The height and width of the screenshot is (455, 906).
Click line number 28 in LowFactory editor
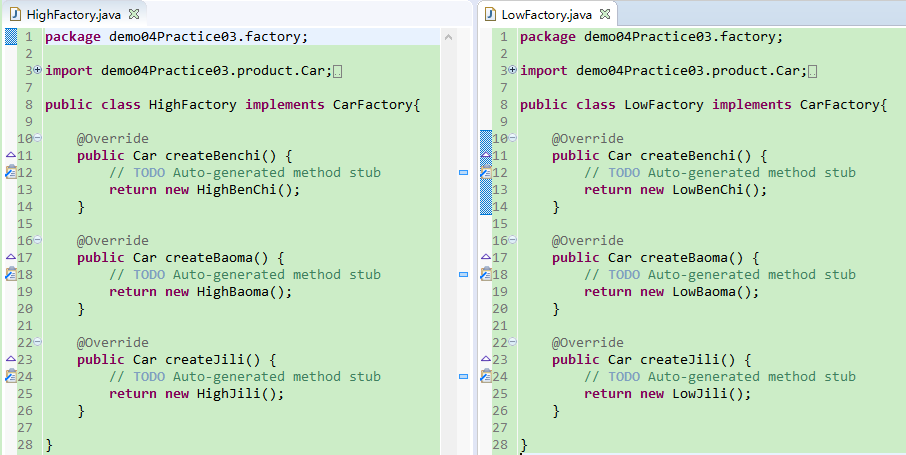pos(500,445)
